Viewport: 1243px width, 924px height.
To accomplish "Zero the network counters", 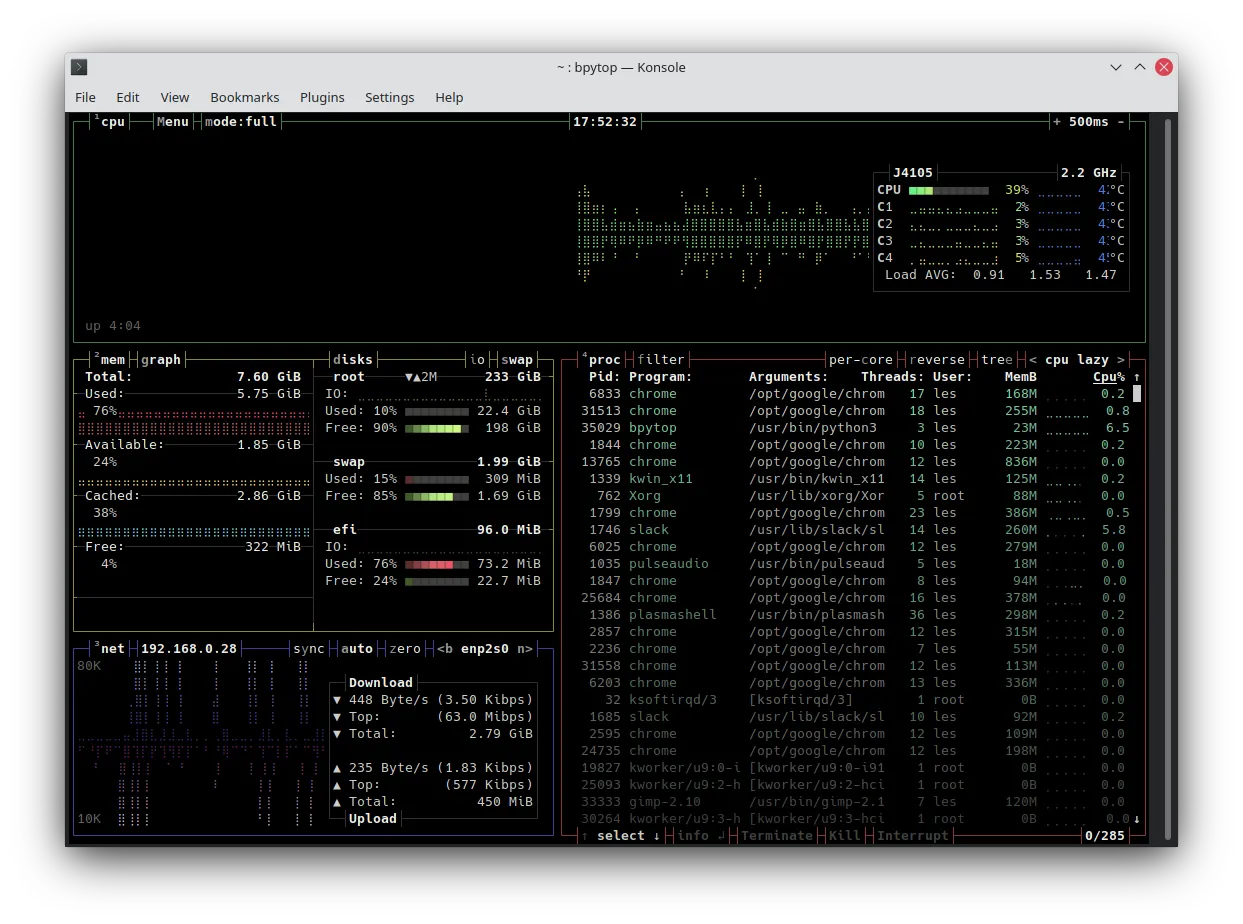I will click(x=405, y=648).
